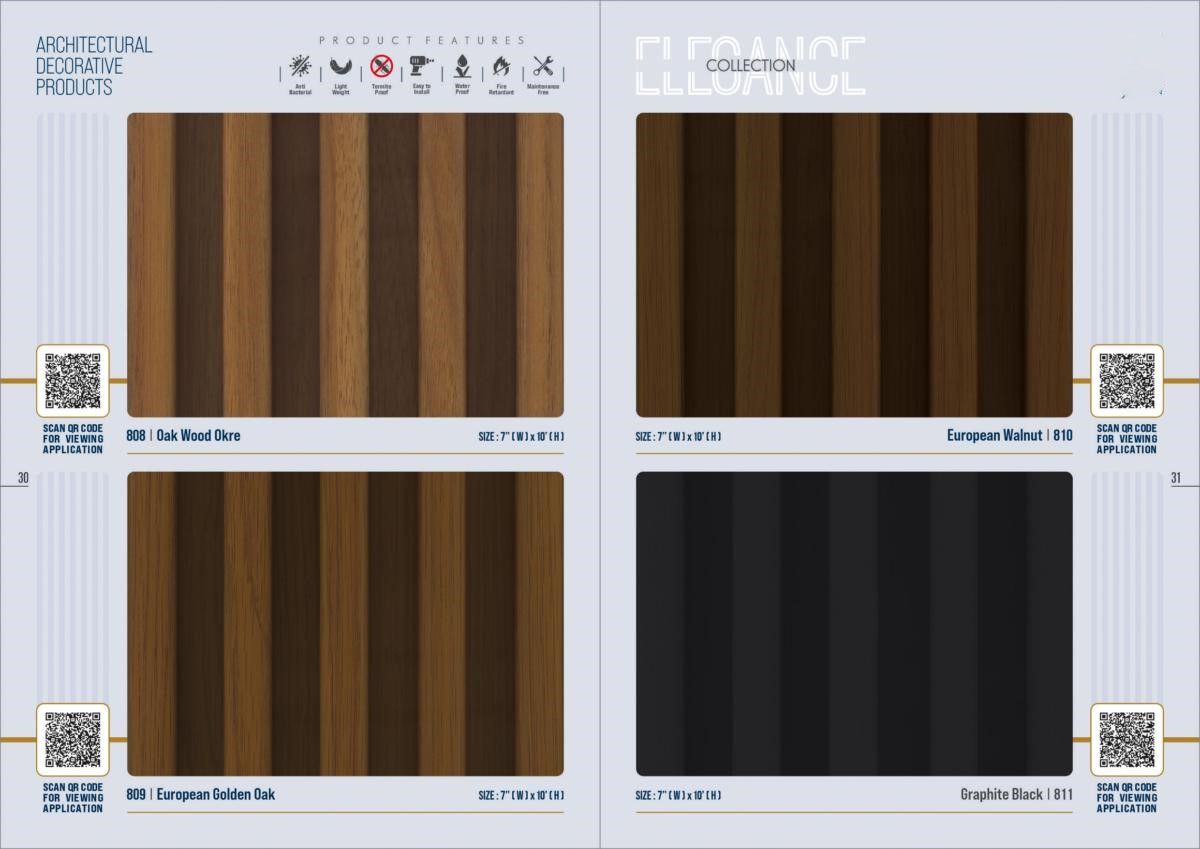Click the Easy to Install drill icon
The height and width of the screenshot is (849, 1200).
pos(421,67)
